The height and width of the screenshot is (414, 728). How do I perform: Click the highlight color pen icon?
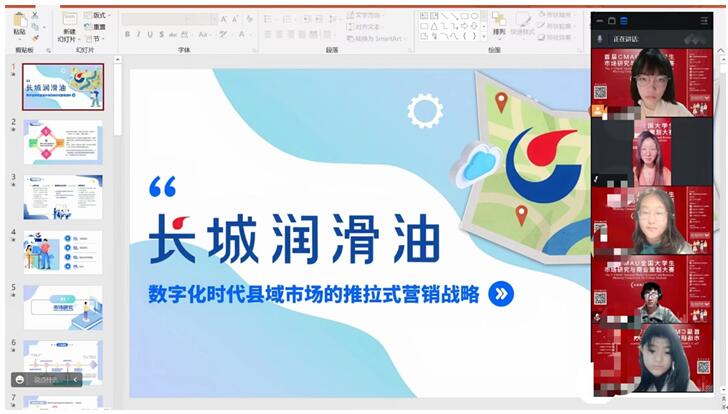tap(224, 34)
